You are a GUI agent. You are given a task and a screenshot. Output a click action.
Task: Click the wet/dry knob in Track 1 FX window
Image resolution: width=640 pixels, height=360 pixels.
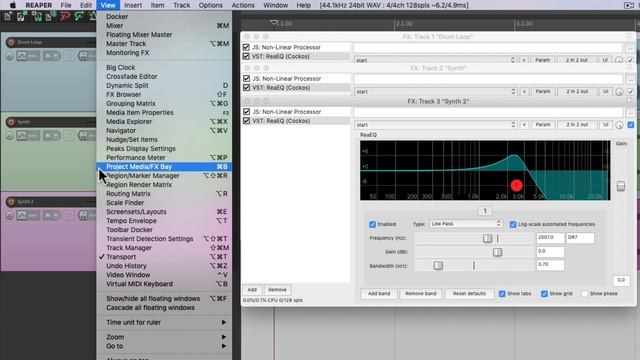click(x=619, y=60)
